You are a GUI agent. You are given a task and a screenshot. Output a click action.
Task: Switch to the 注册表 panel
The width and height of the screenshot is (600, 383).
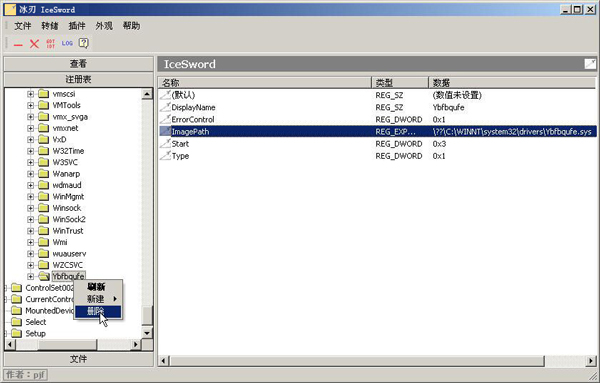click(78, 79)
